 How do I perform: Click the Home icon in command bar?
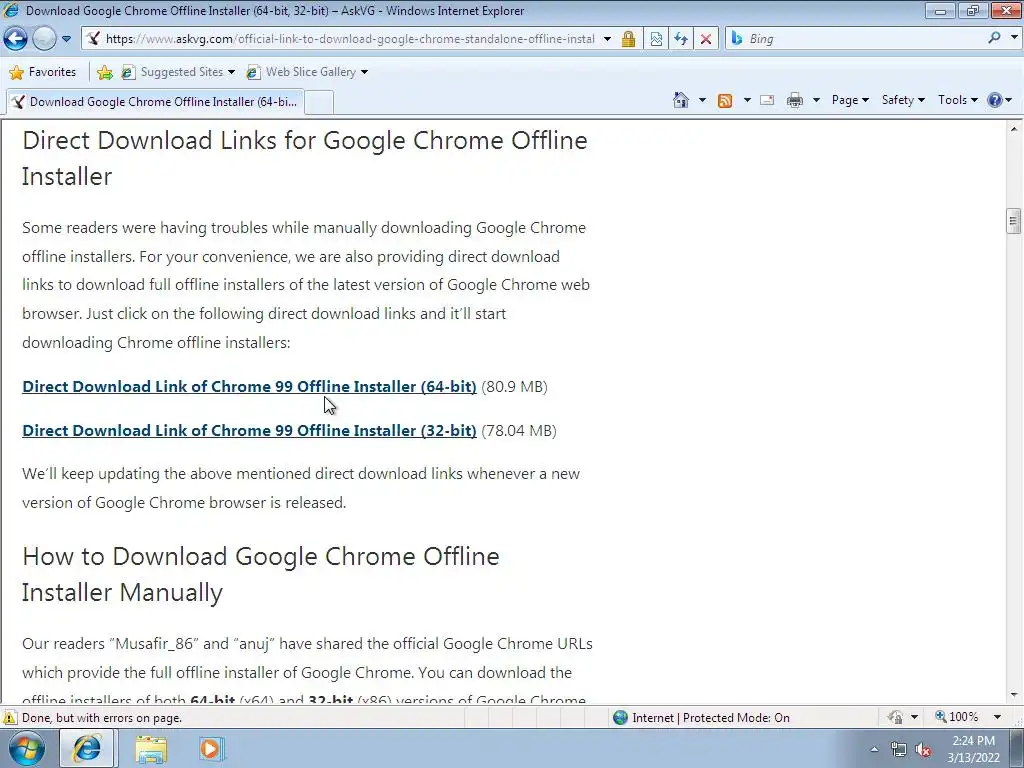click(680, 100)
